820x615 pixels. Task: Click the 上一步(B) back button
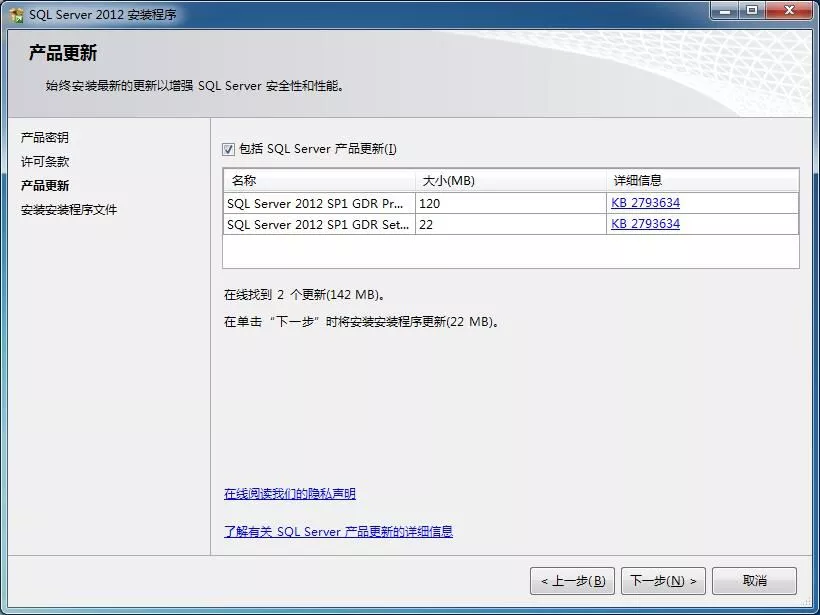[573, 581]
